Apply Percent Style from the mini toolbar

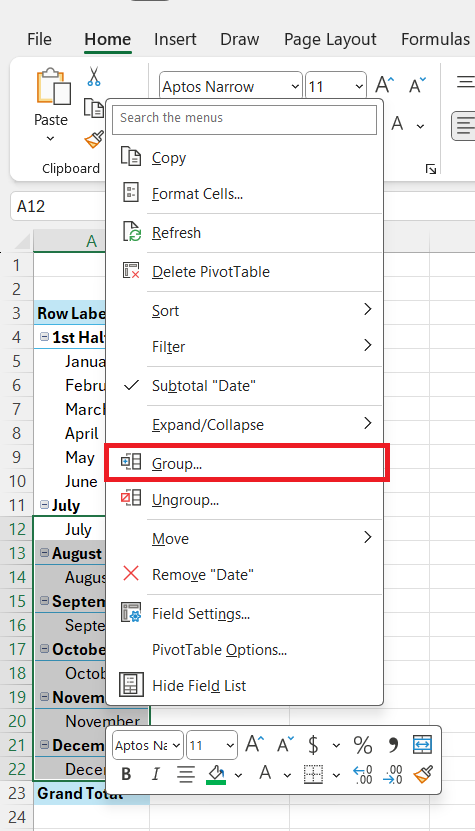pyautogui.click(x=363, y=745)
